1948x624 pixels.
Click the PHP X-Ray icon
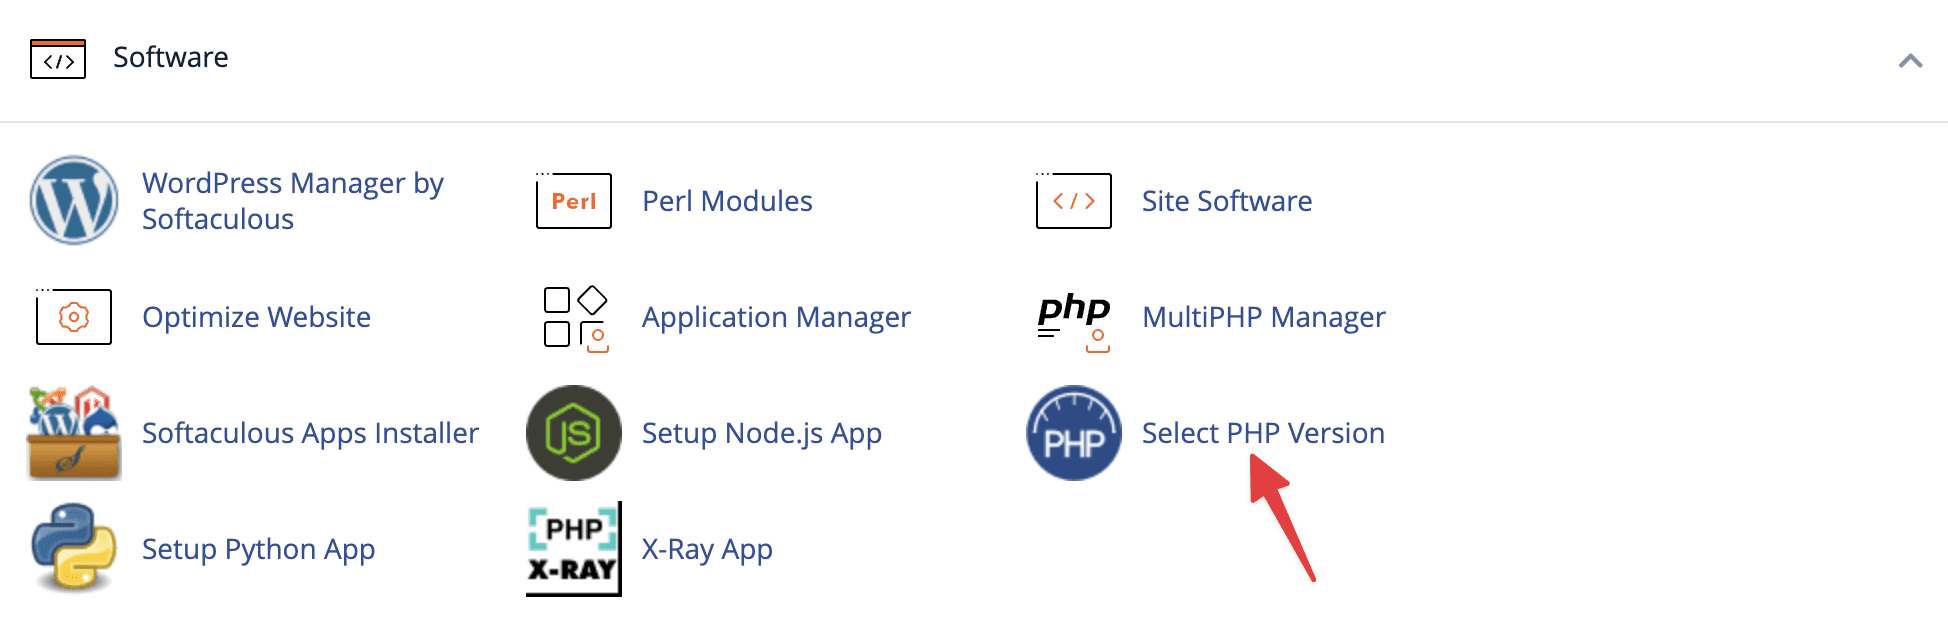(x=574, y=549)
